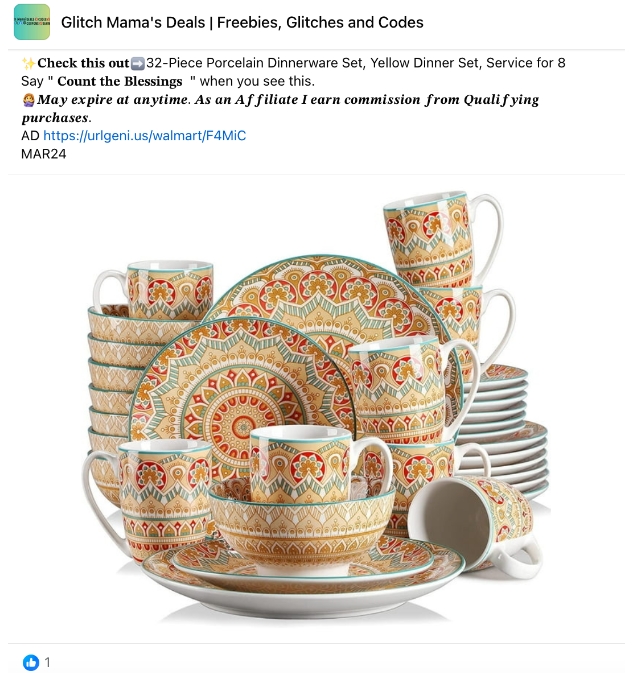This screenshot has width=638, height=673.
Task: Click the woman emoji before May expire
Action: tap(28, 100)
